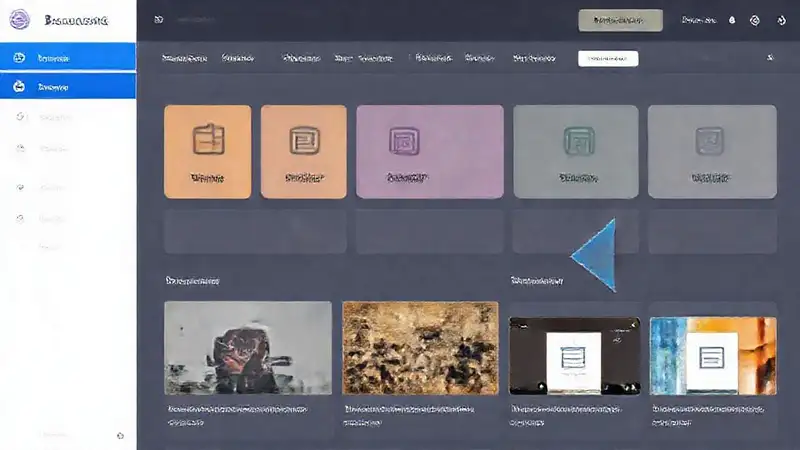Select the lower blue highlighted sidebar item's icon
The width and height of the screenshot is (800, 450).
click(19, 87)
